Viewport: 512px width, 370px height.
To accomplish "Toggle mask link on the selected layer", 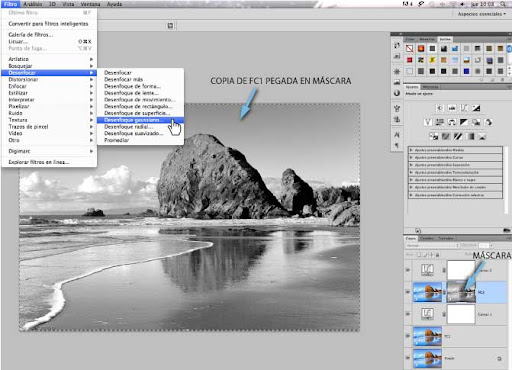I will pos(444,292).
